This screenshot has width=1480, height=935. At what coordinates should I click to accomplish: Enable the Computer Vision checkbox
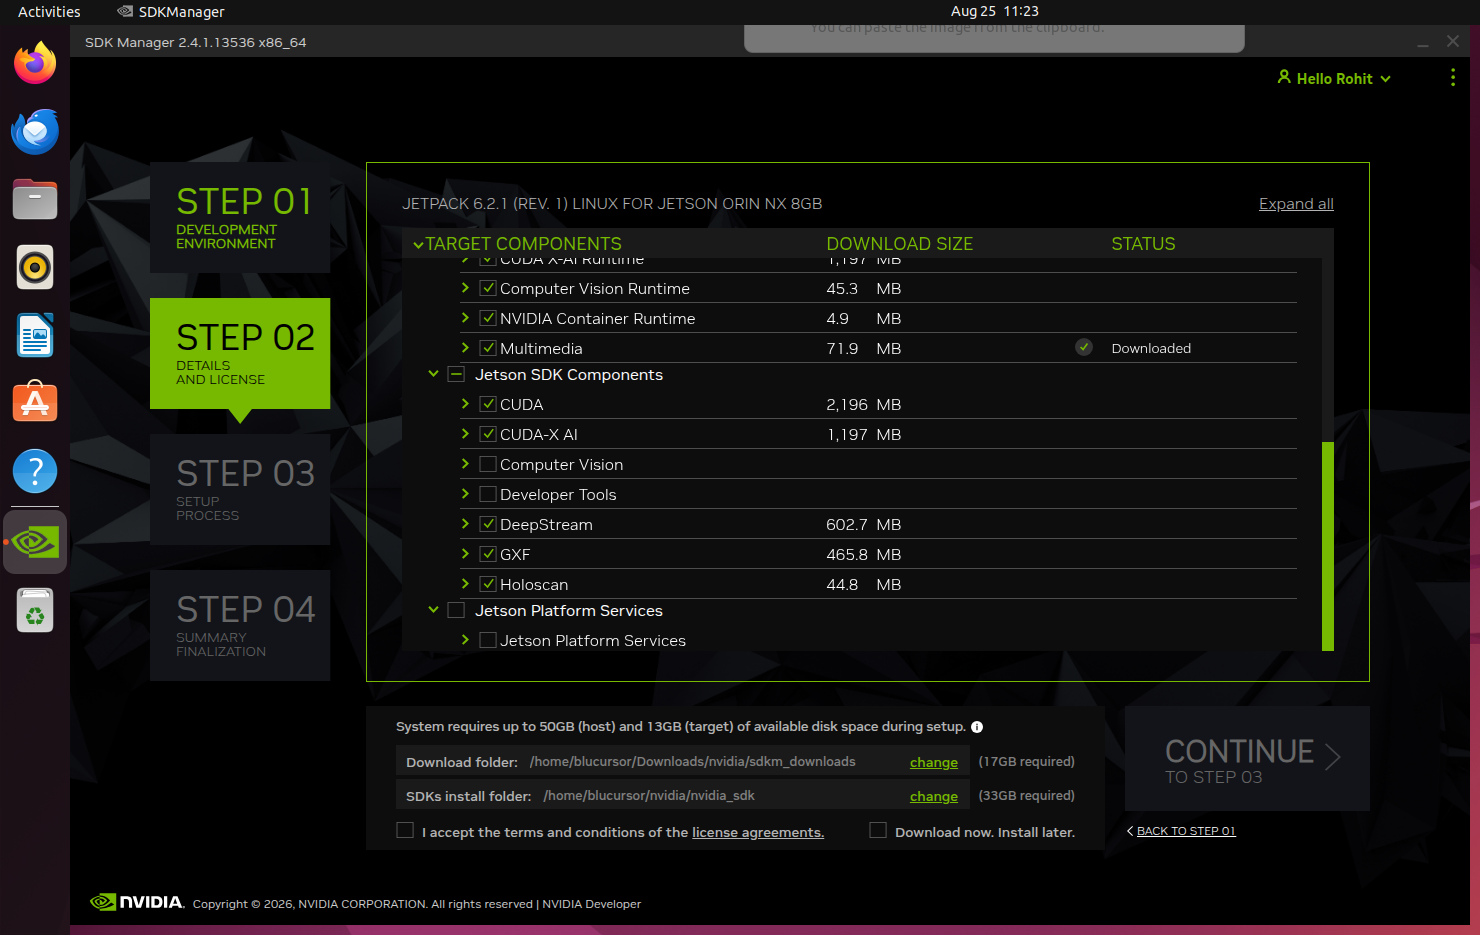point(488,464)
